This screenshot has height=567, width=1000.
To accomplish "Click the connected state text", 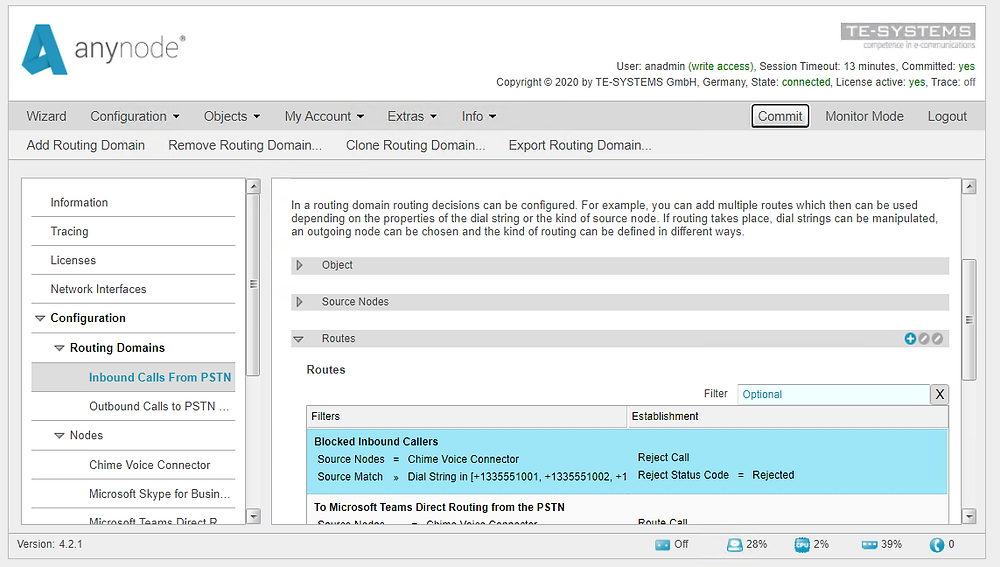I will click(806, 82).
